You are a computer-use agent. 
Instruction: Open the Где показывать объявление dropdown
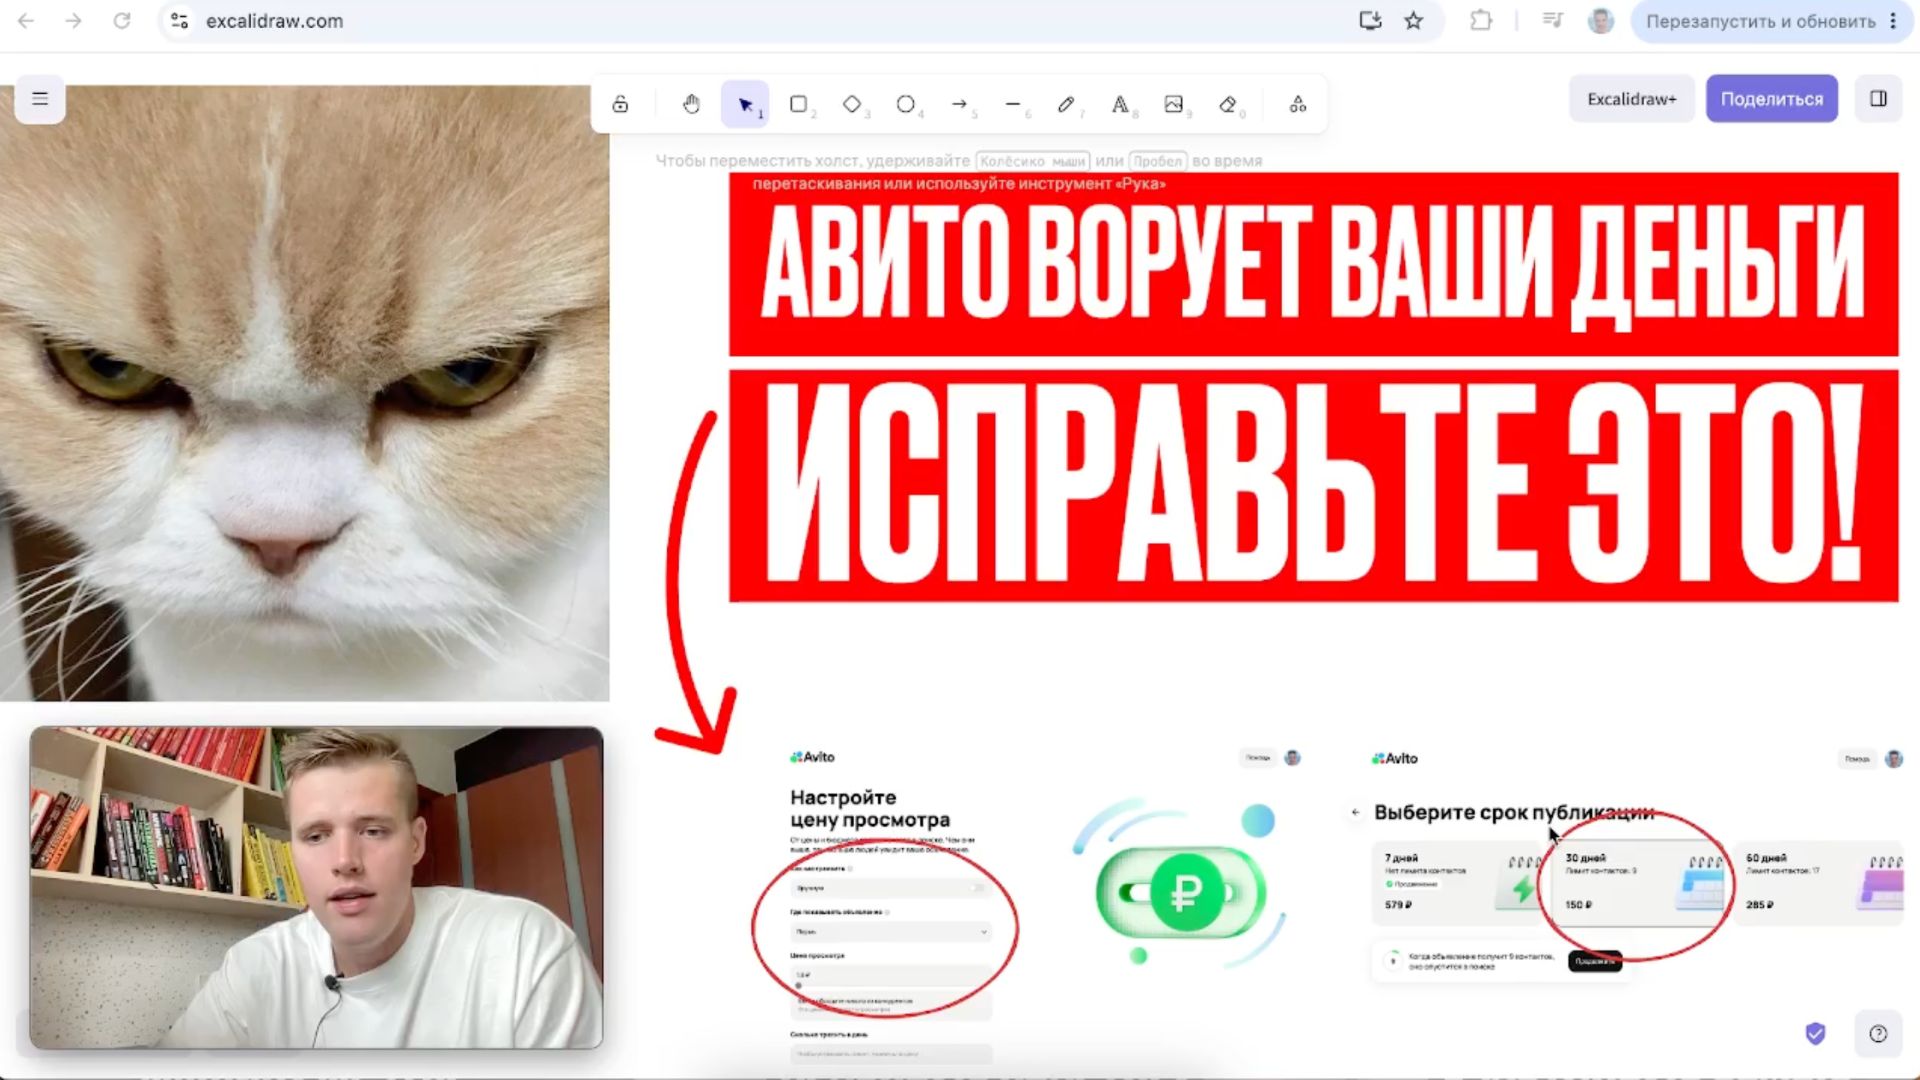[890, 931]
